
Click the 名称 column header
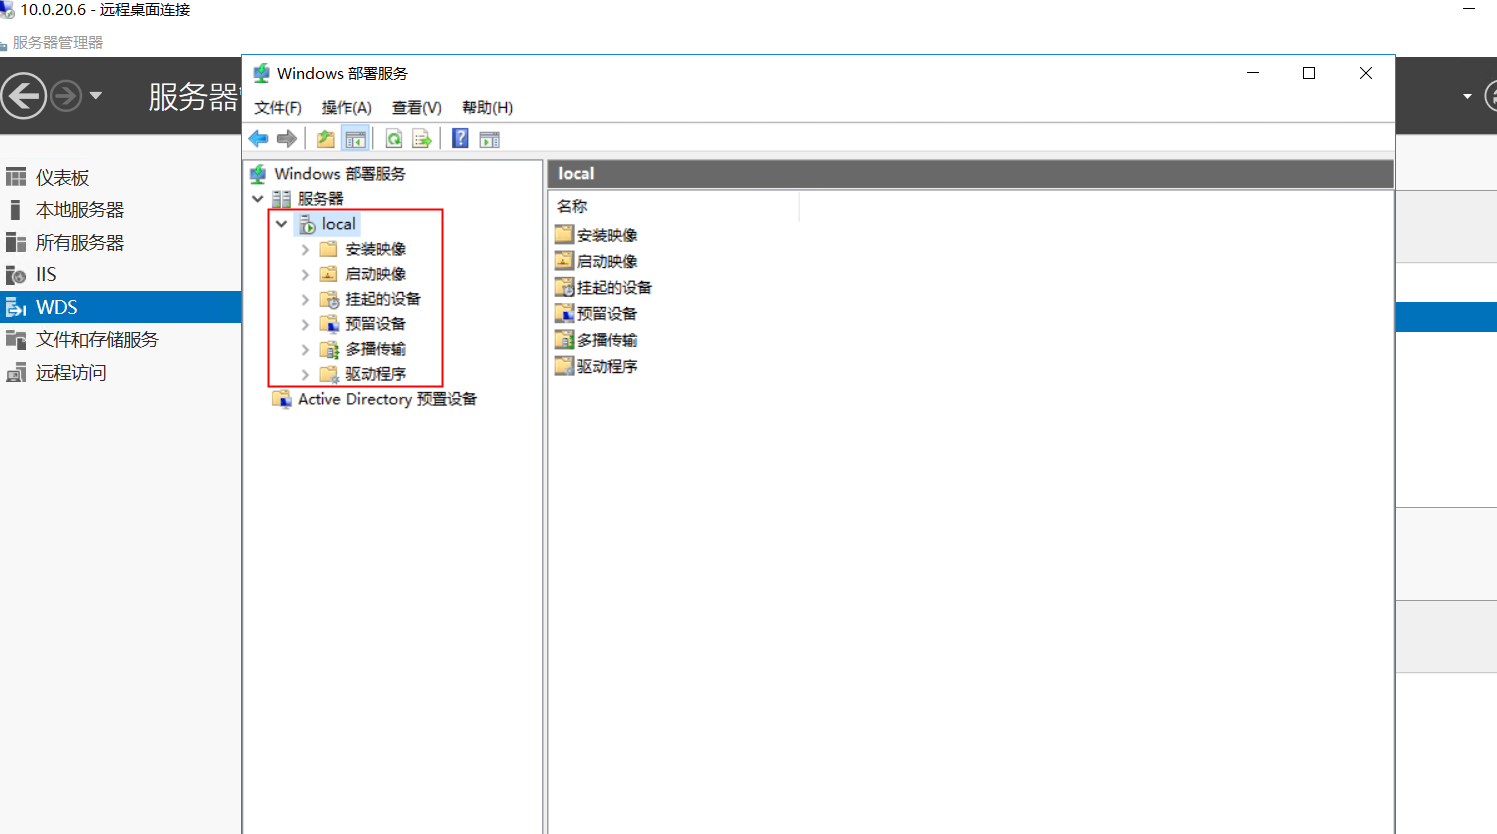[674, 206]
